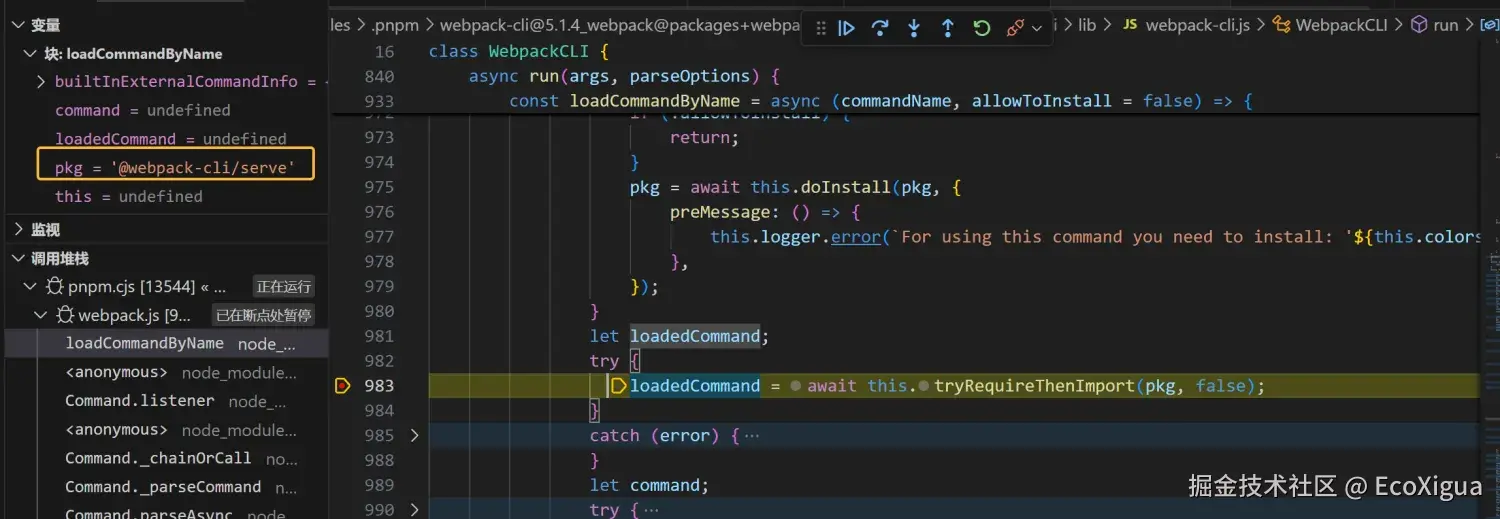This screenshot has height=519, width=1500.
Task: Select the loadCommandByName stack frame
Action: [x=165, y=343]
